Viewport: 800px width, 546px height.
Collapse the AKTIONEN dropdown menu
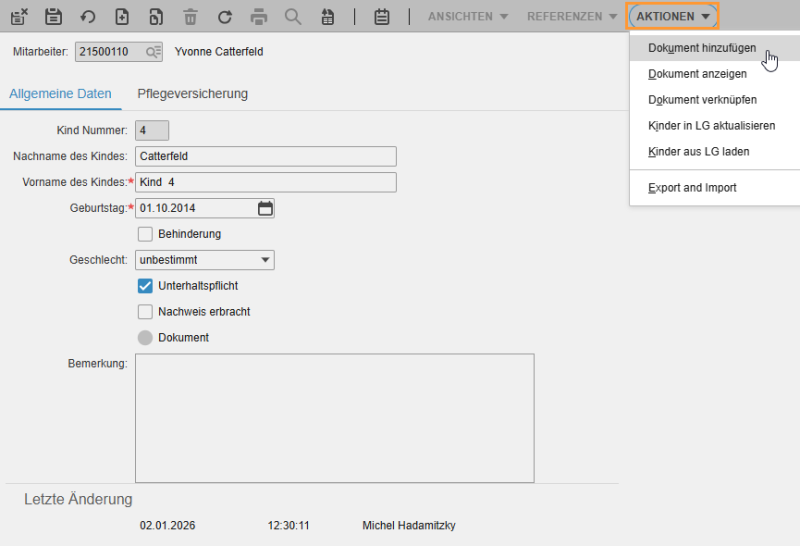pyautogui.click(x=672, y=16)
